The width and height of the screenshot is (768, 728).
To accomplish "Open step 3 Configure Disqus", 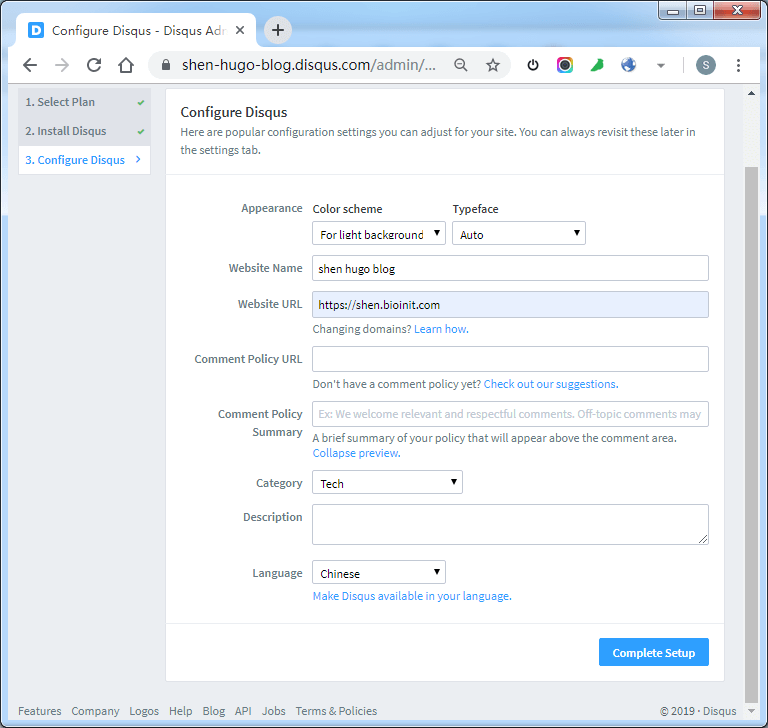I will tap(84, 160).
